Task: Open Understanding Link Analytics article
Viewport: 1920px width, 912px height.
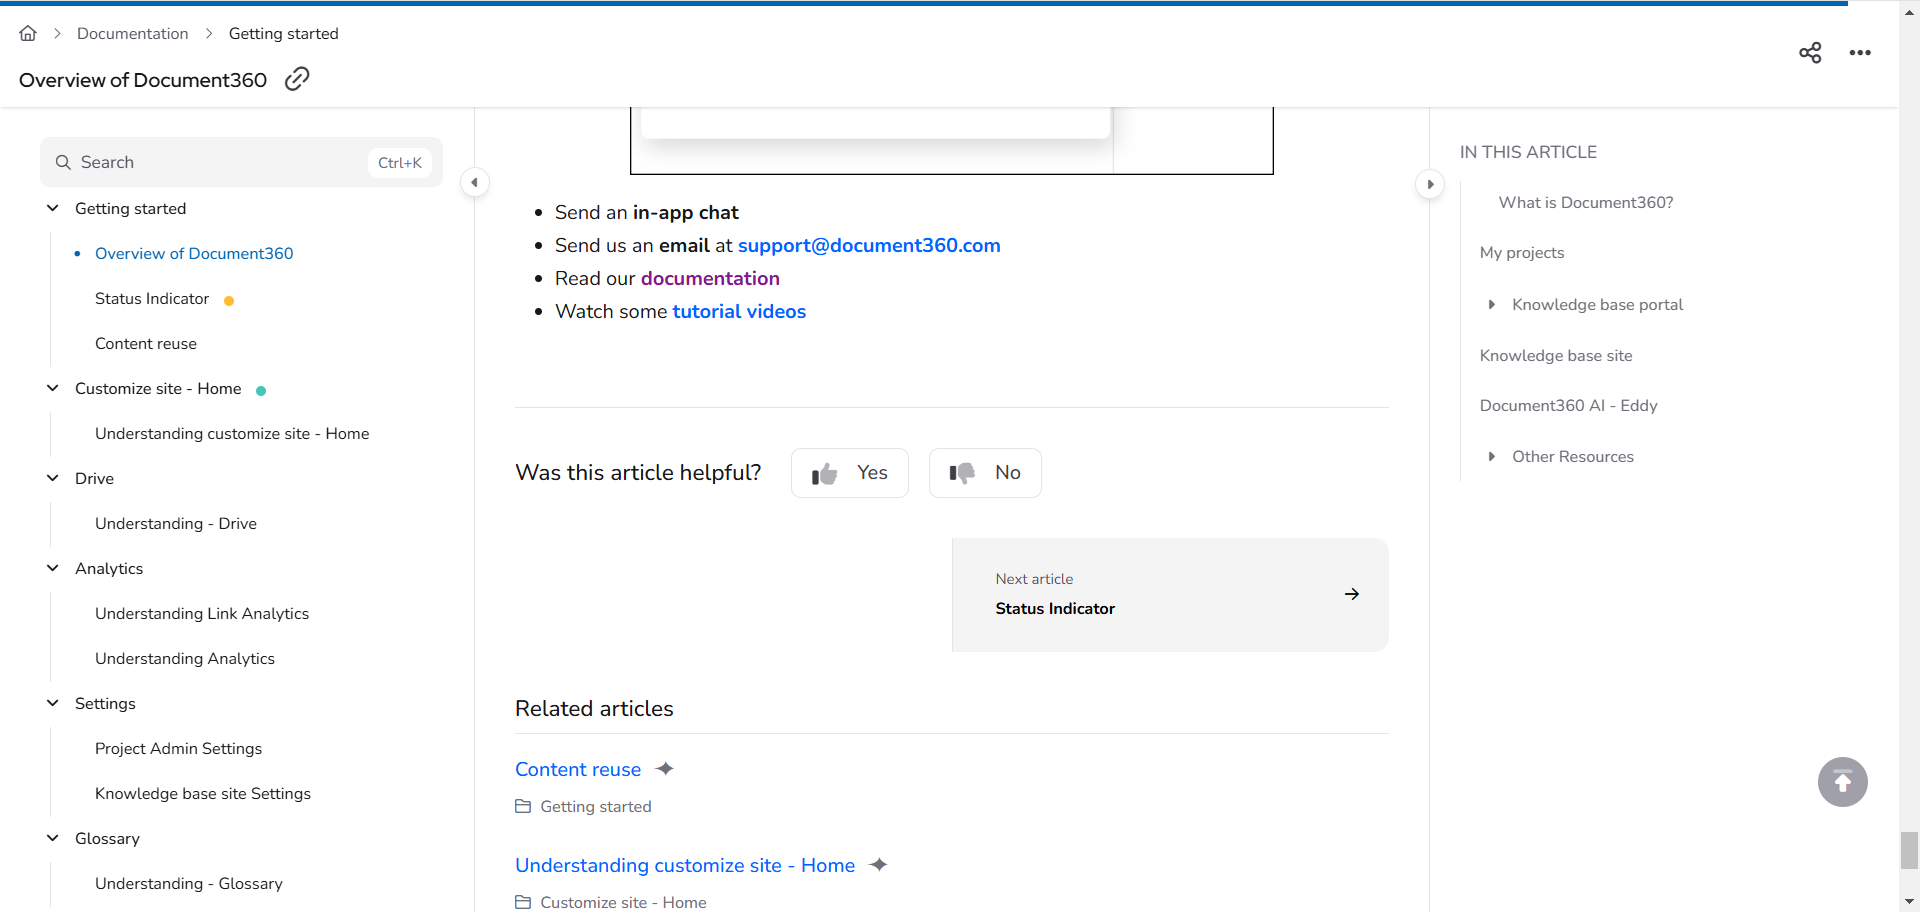Action: (202, 613)
